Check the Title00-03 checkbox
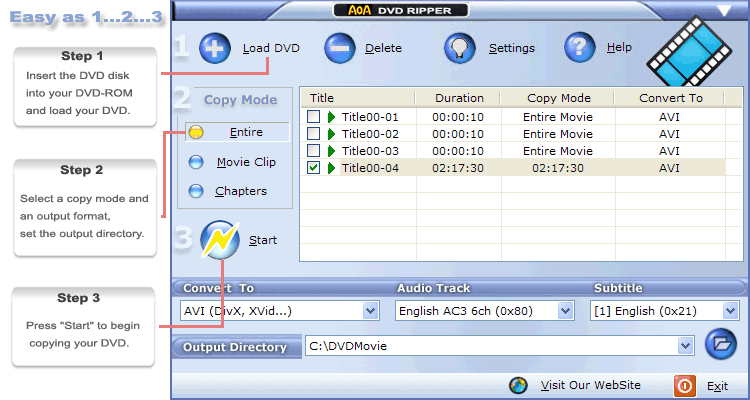 (313, 151)
